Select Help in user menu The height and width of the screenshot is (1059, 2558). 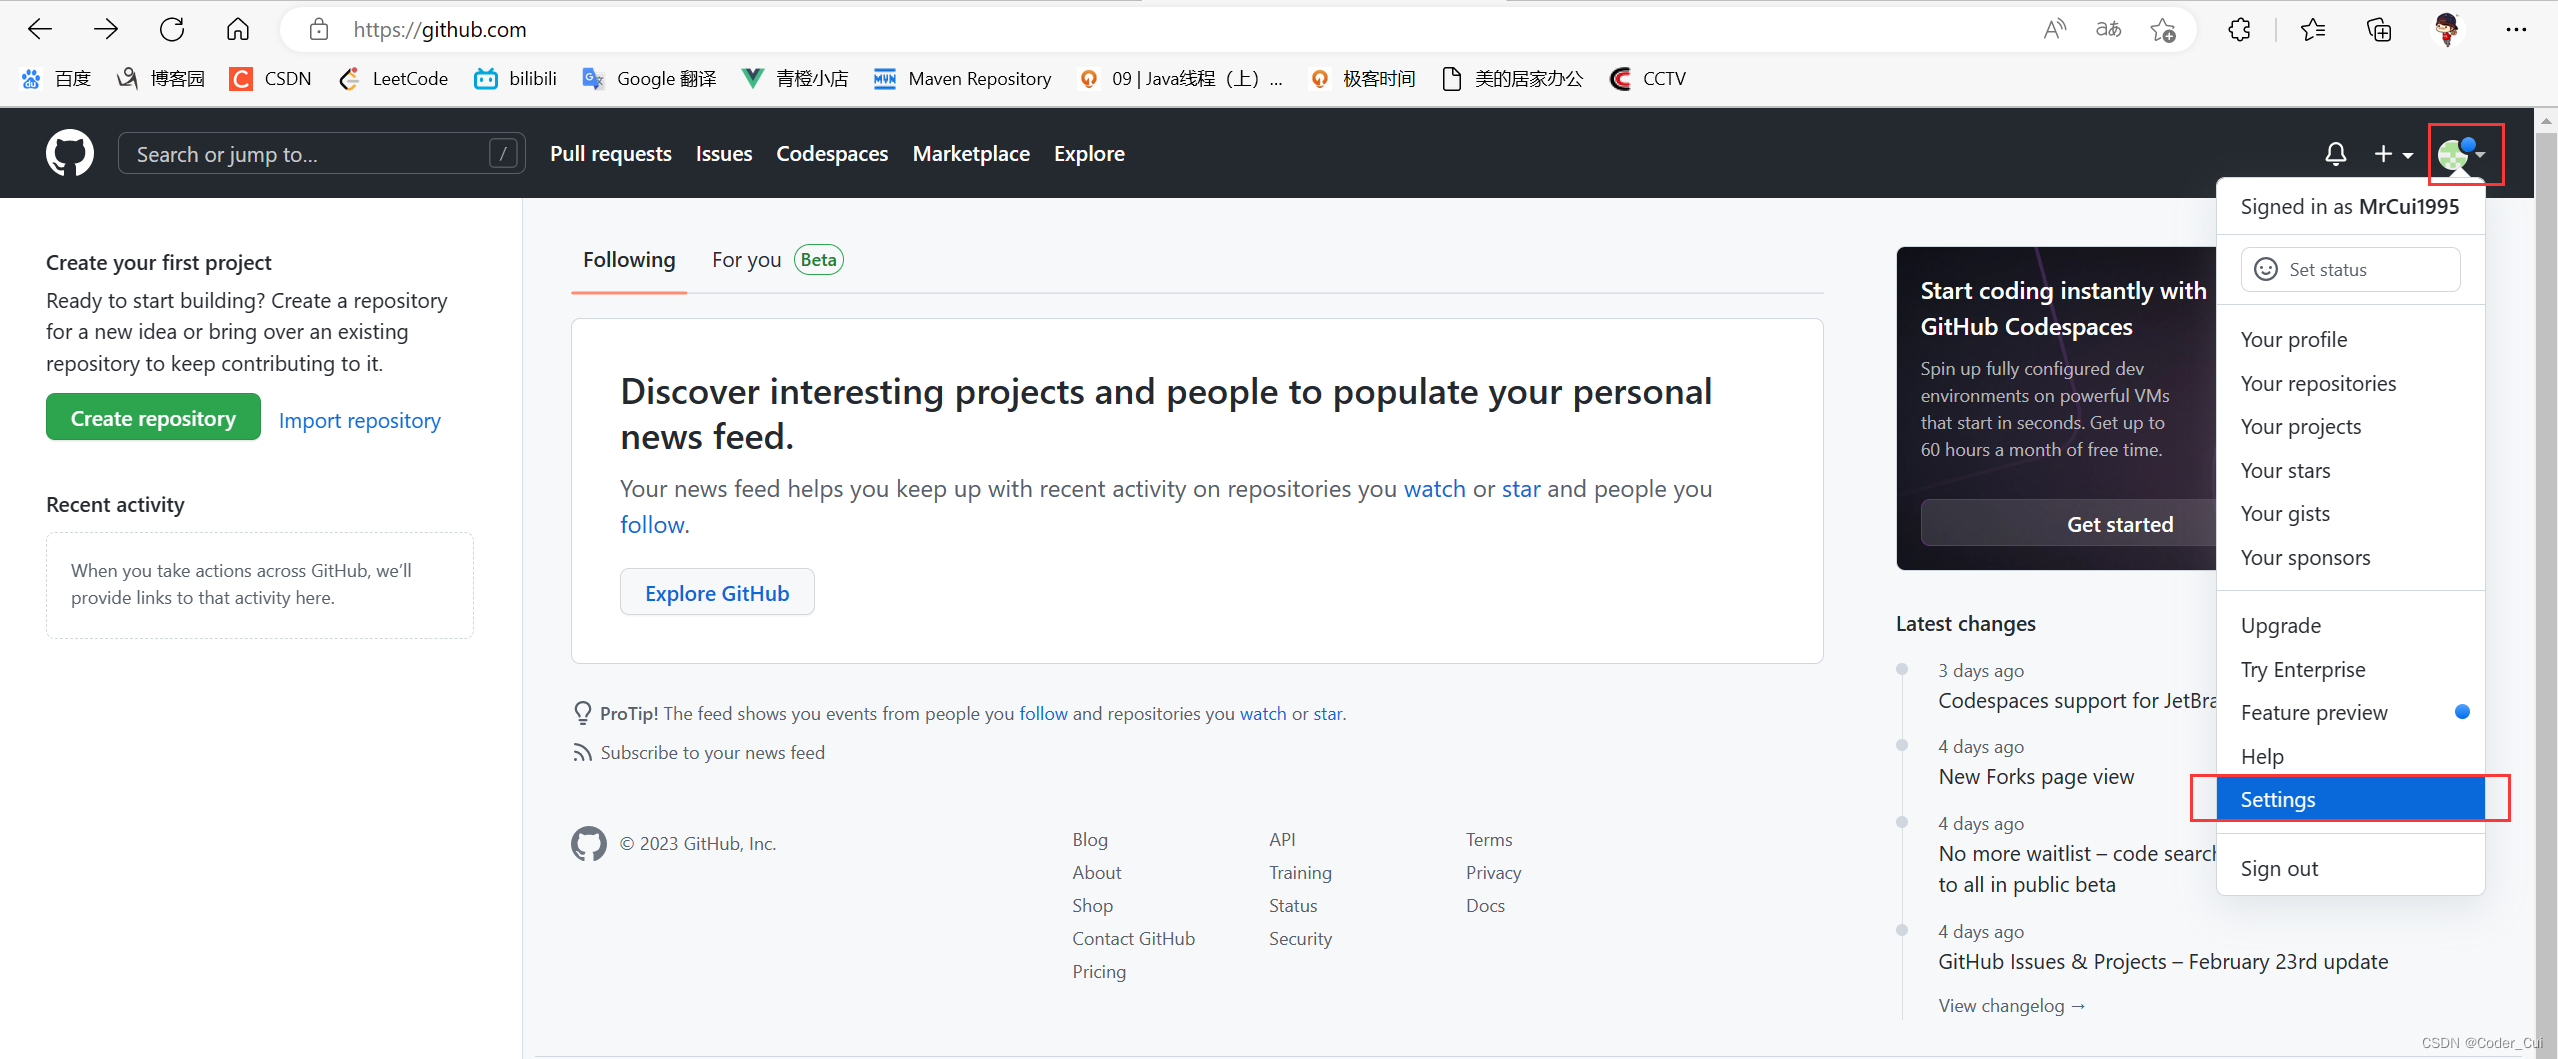(2350, 757)
